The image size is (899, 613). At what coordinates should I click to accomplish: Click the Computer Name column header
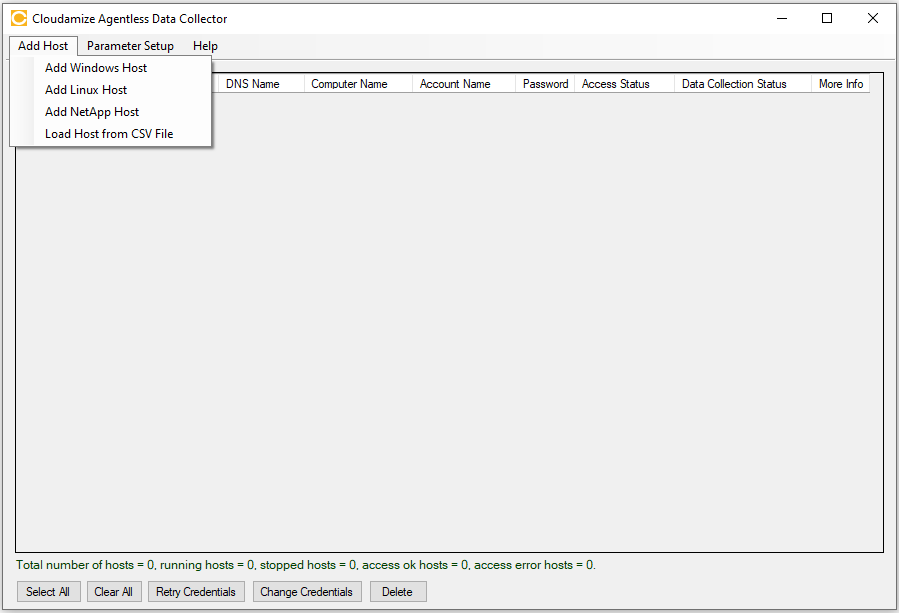(x=349, y=84)
